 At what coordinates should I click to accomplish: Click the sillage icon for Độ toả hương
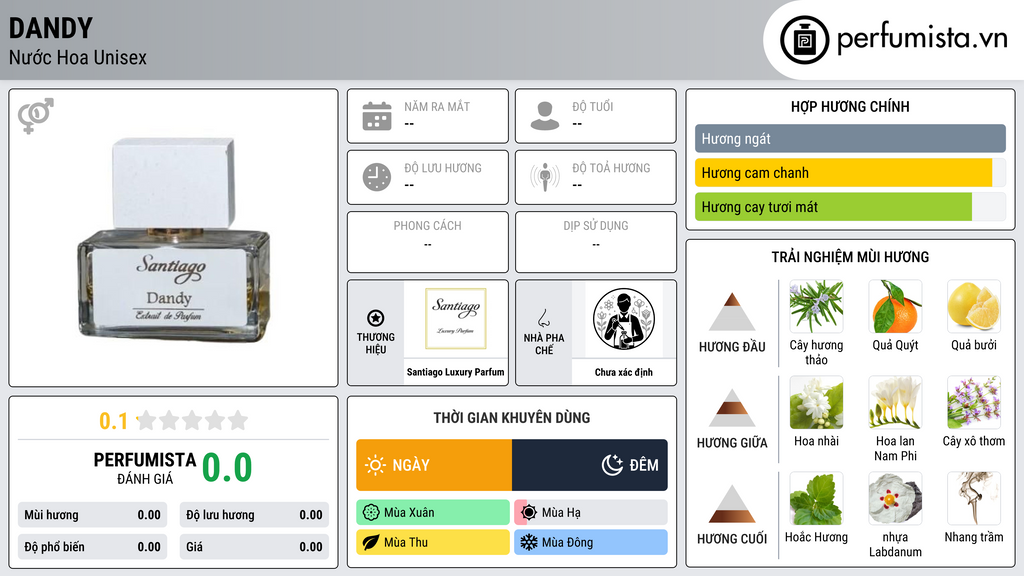[x=545, y=177]
